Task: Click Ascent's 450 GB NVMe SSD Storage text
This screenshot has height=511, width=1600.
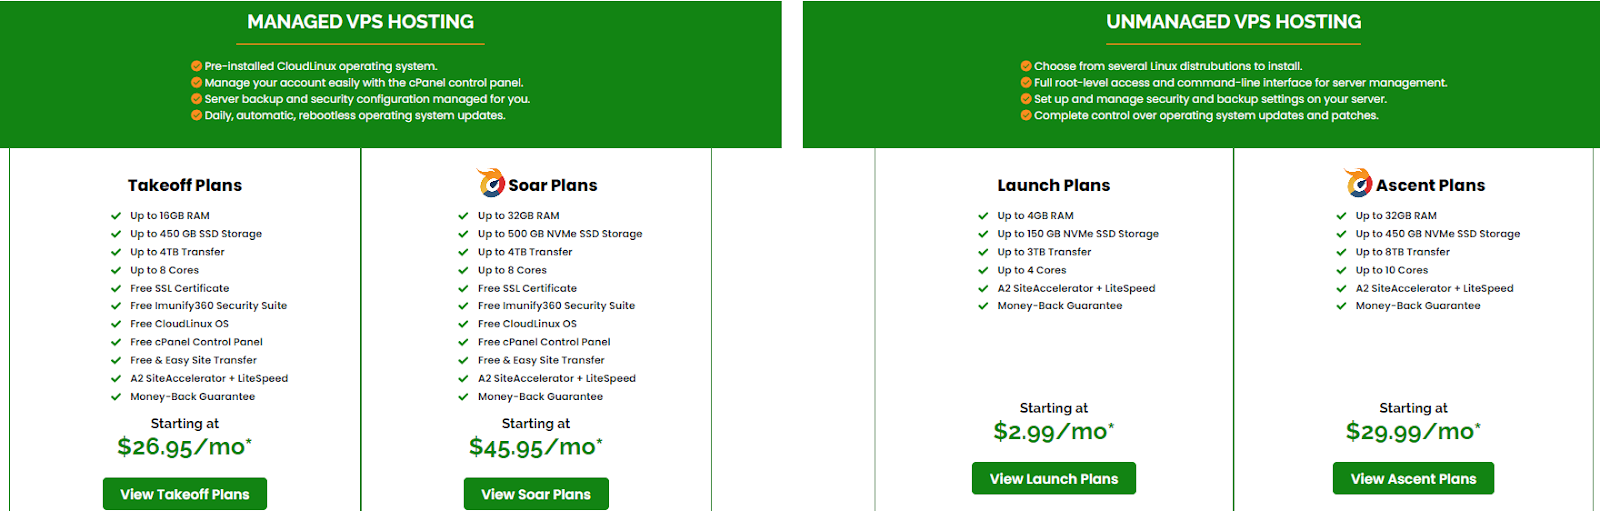Action: (1438, 234)
